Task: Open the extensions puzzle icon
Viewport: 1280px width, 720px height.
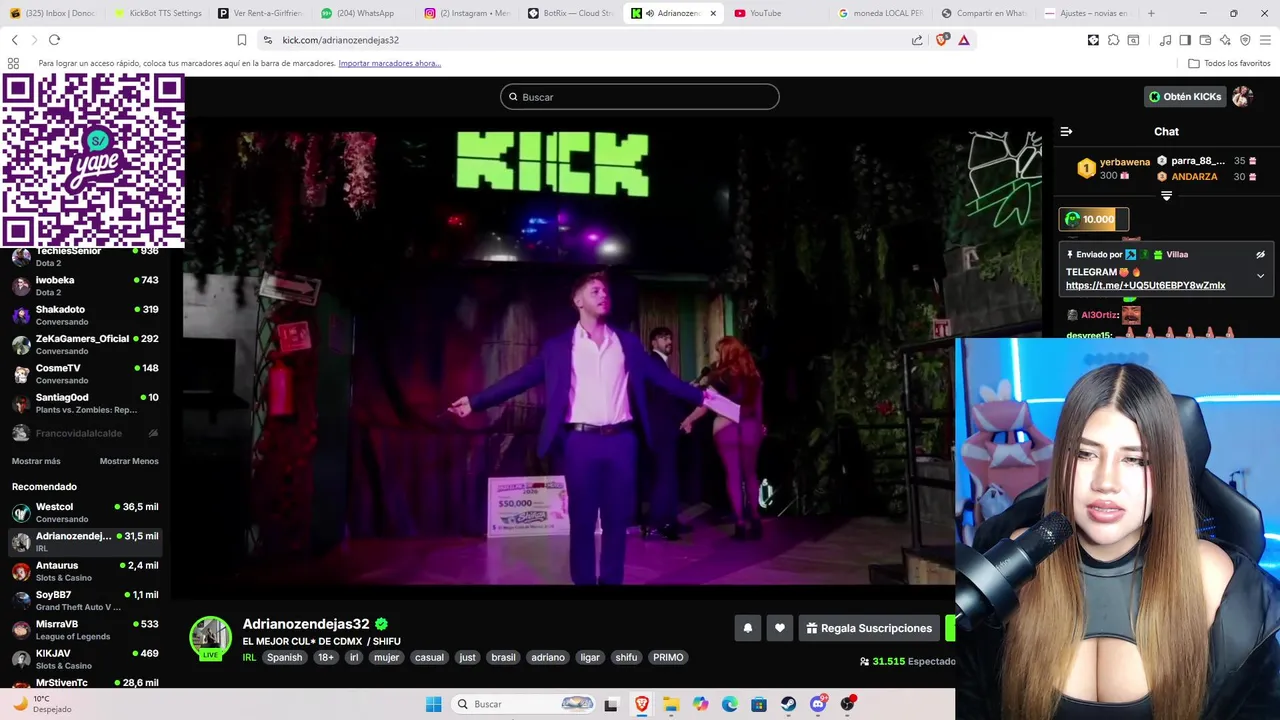Action: pyautogui.click(x=1113, y=40)
